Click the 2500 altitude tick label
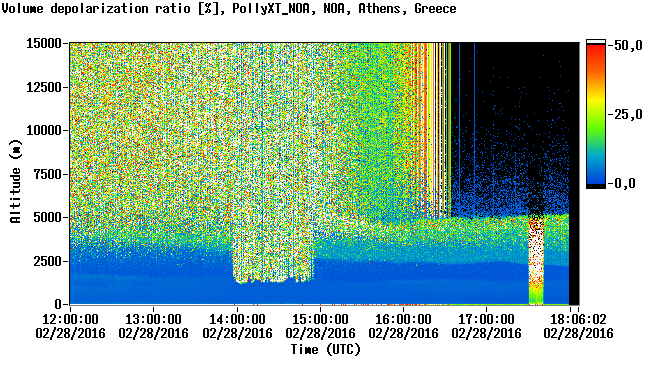The width and height of the screenshot is (665, 389). (47, 261)
